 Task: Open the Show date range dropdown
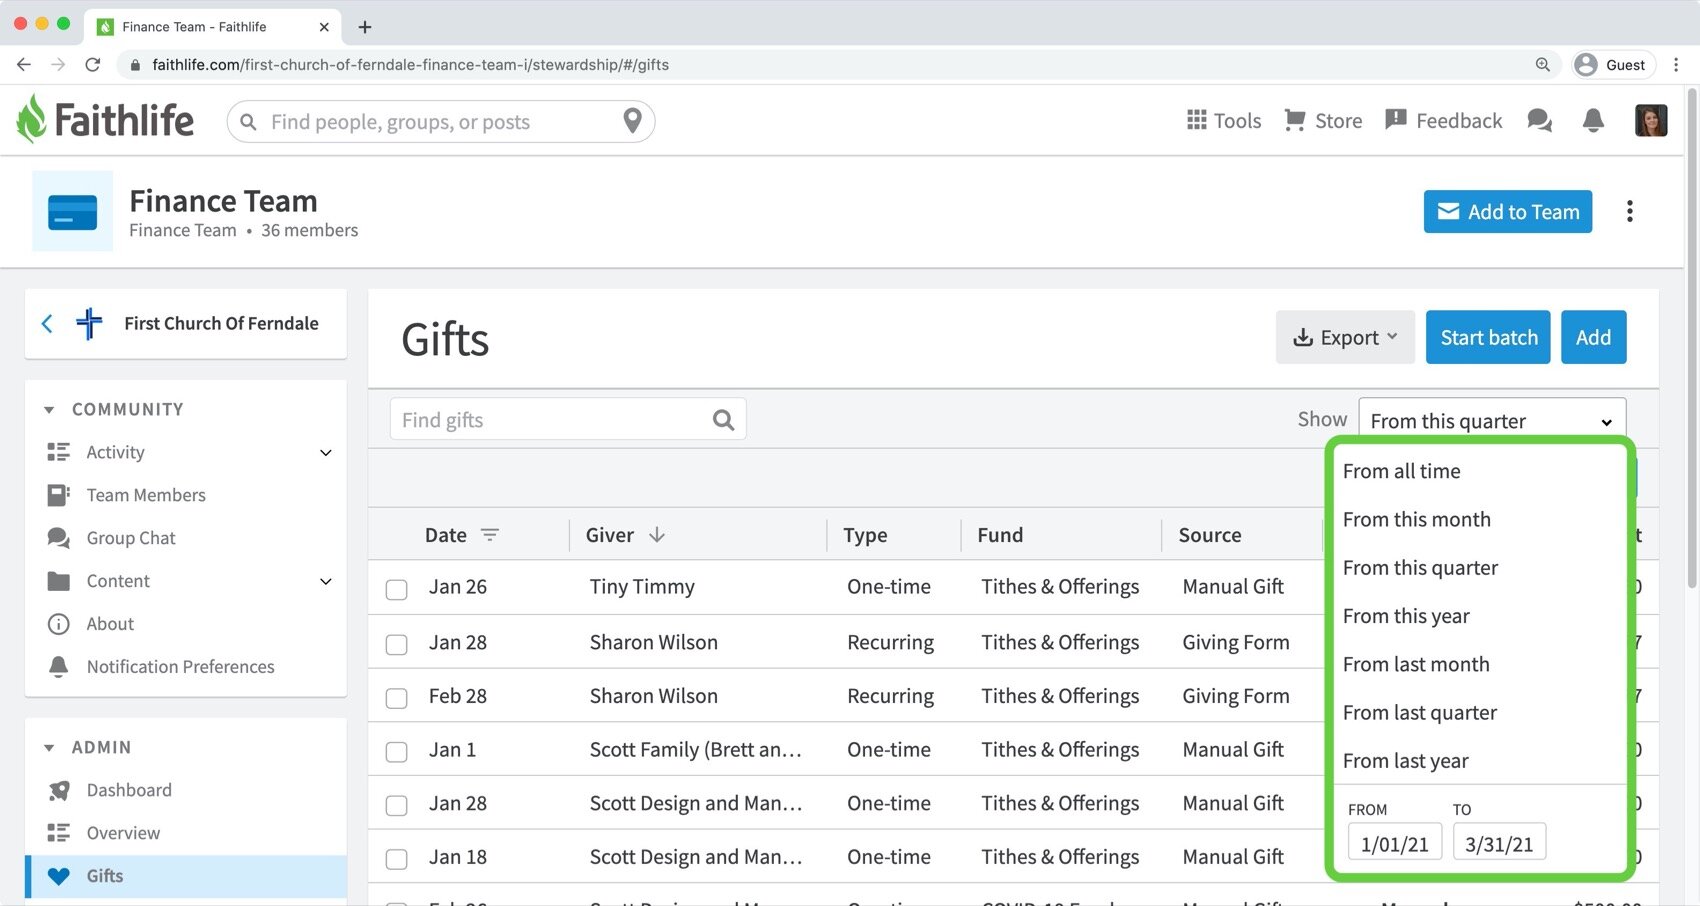tap(1492, 420)
